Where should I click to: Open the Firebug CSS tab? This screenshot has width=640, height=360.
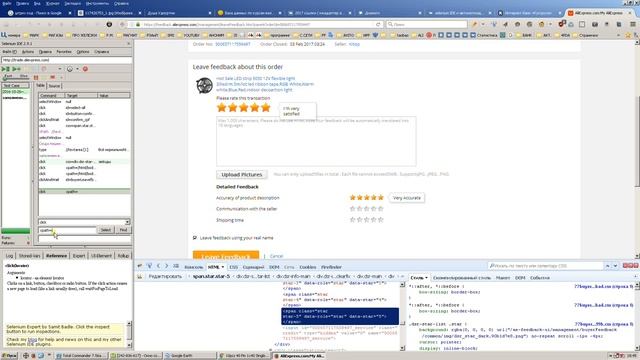(233, 267)
